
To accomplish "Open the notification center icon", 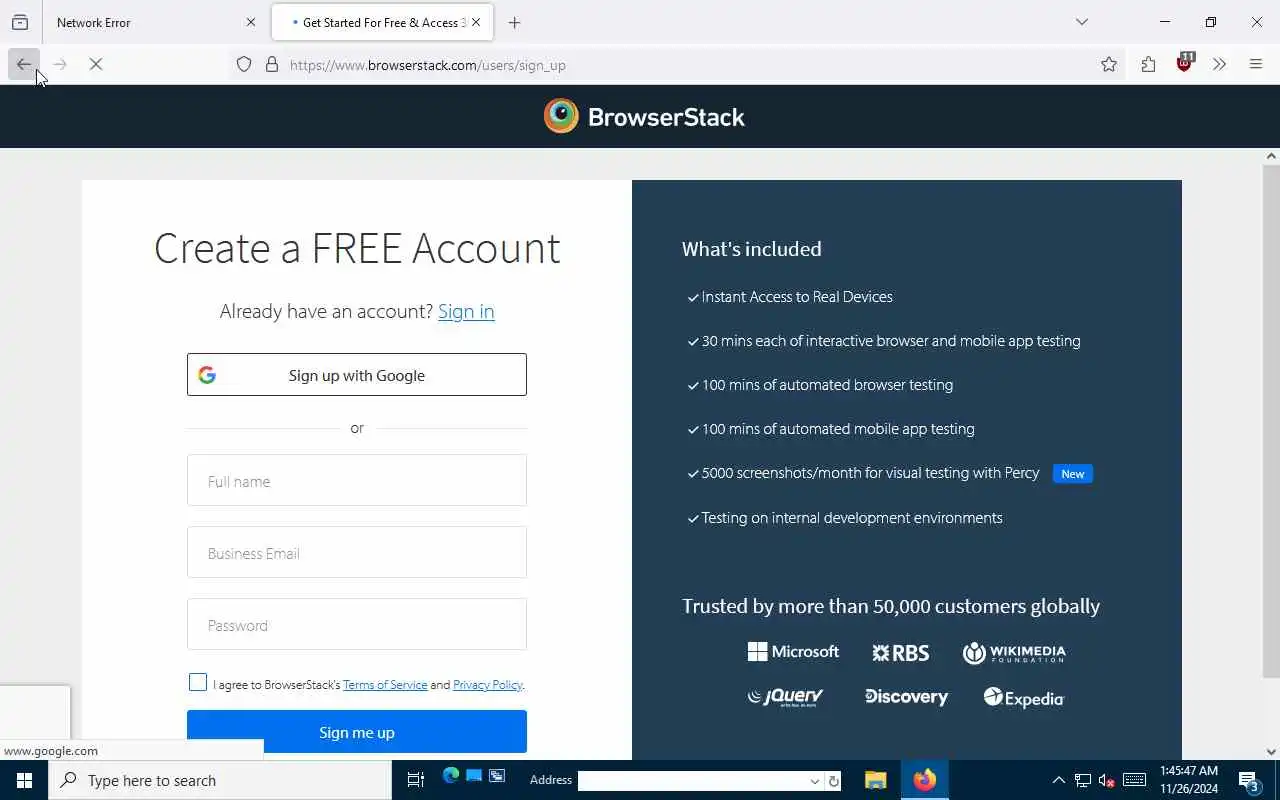I will tap(1249, 780).
